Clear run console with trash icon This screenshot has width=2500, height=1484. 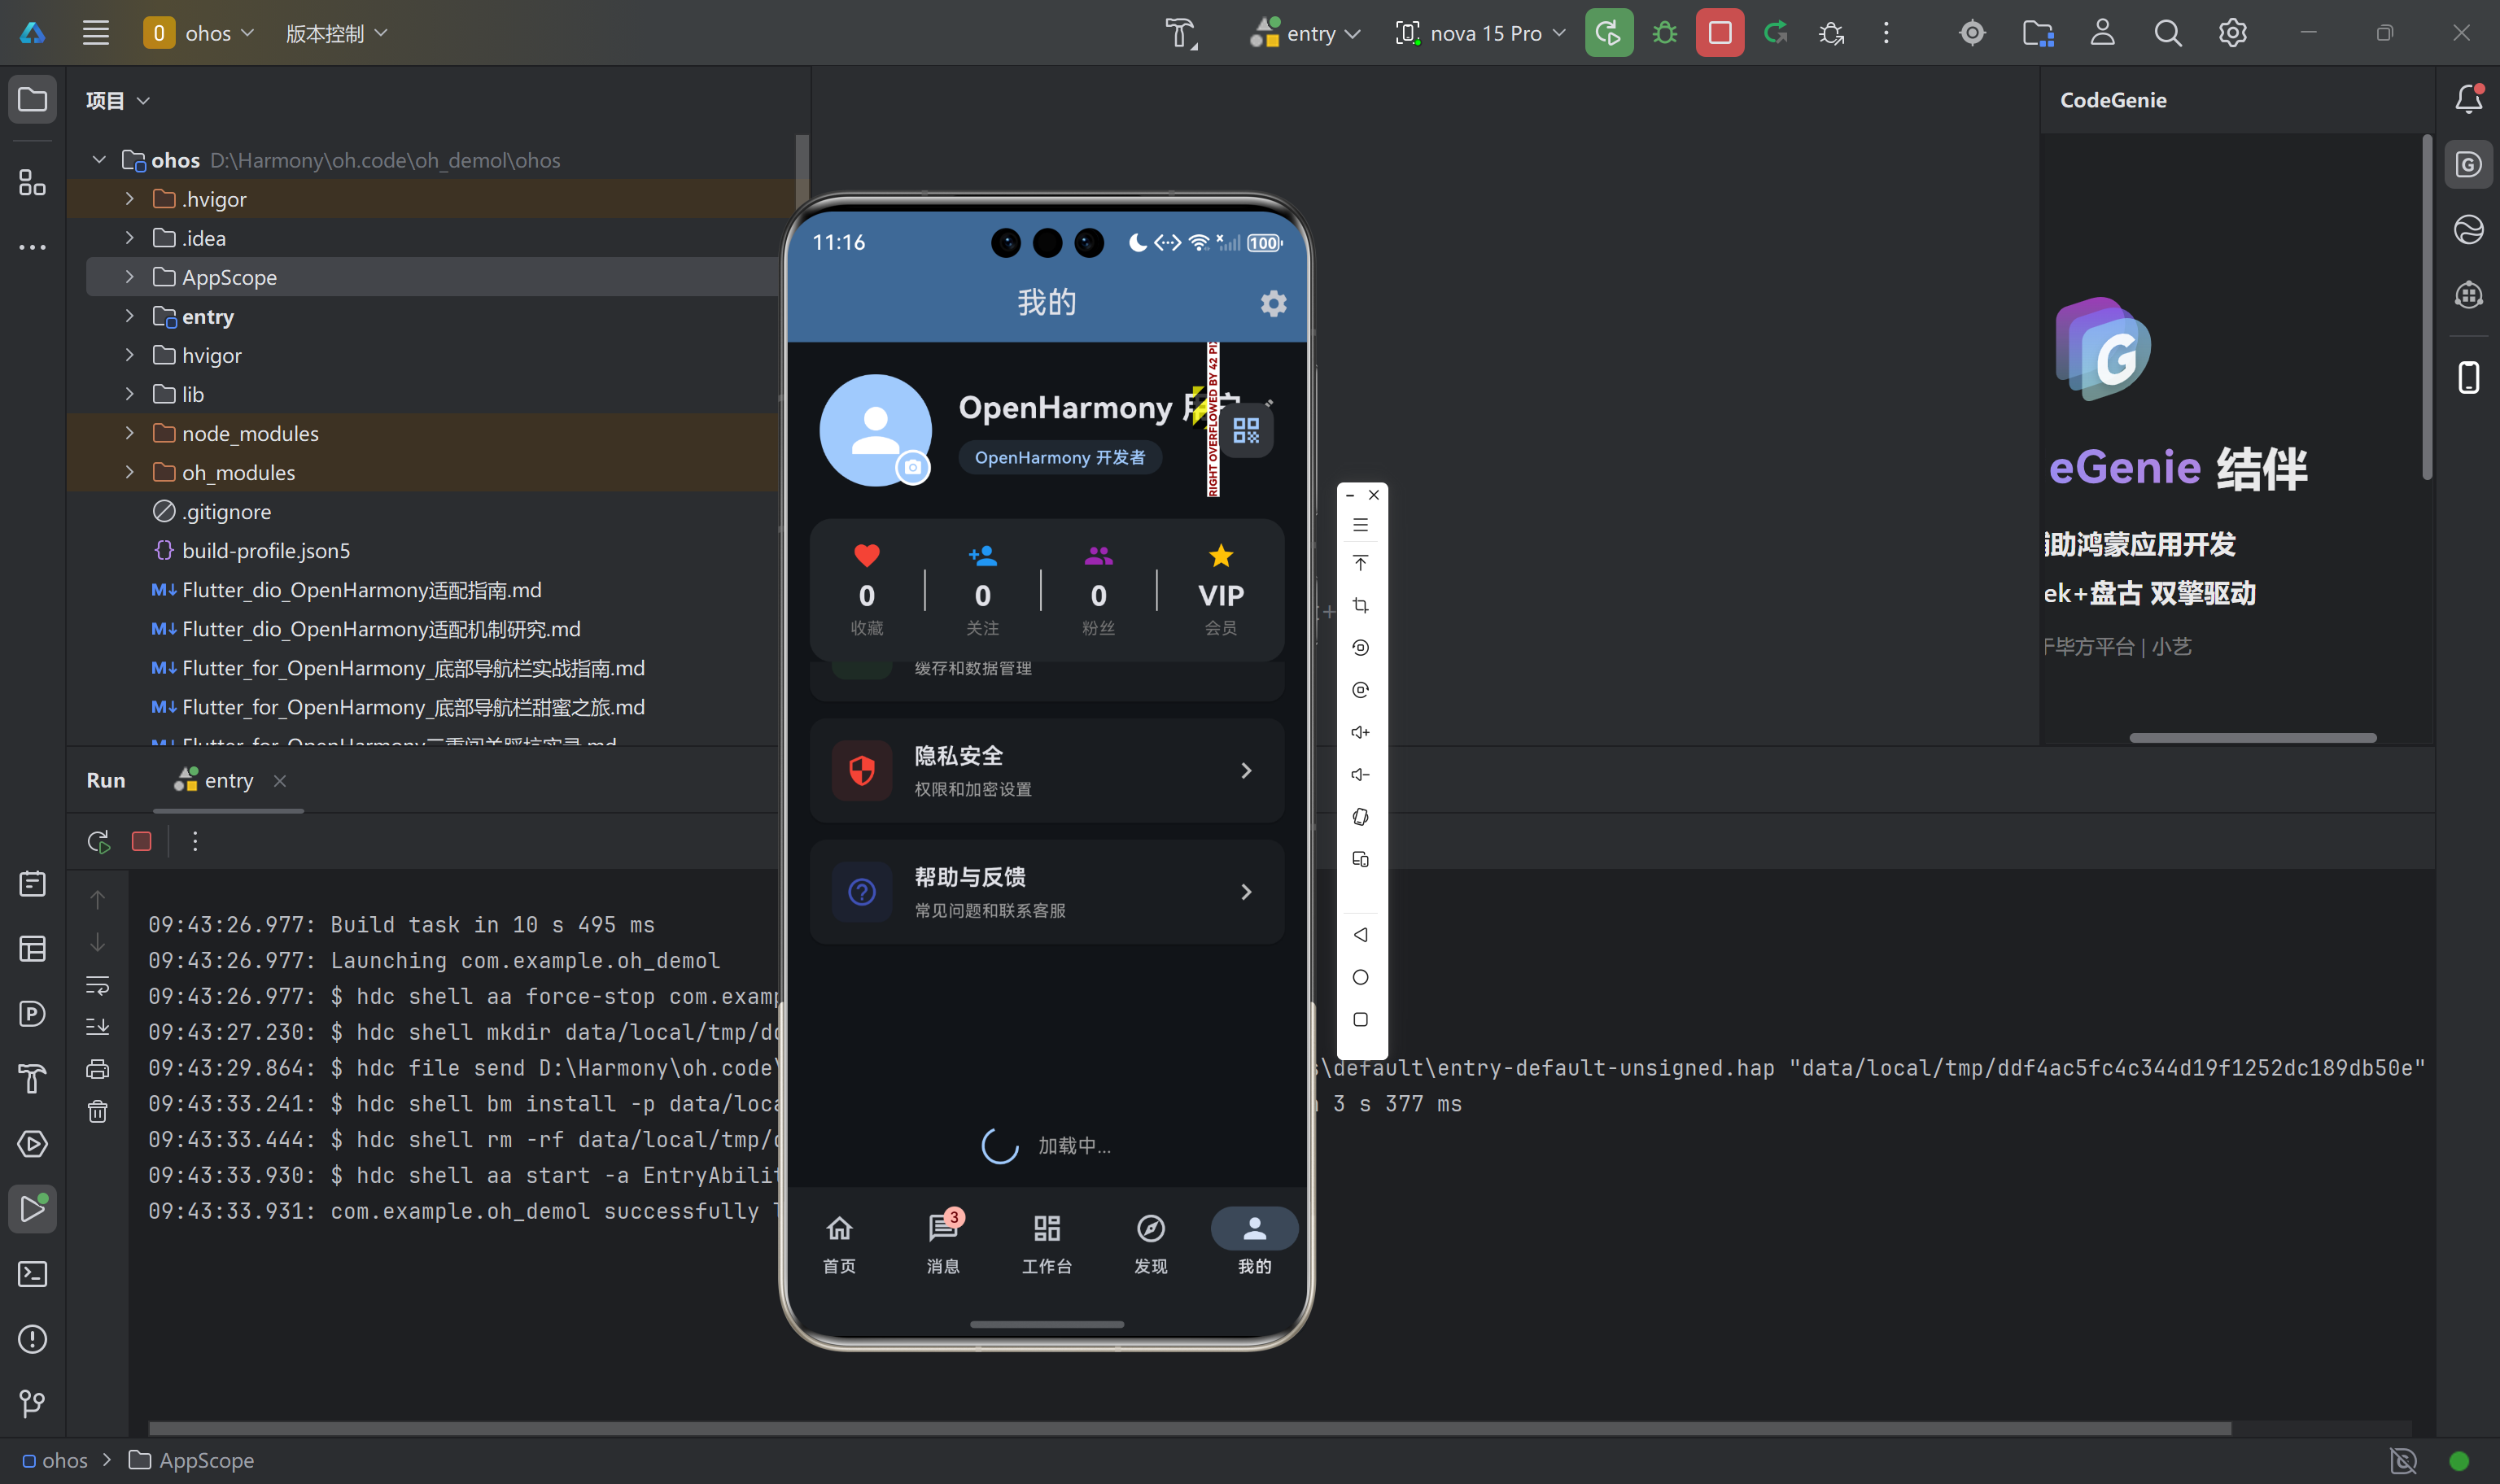click(97, 1111)
